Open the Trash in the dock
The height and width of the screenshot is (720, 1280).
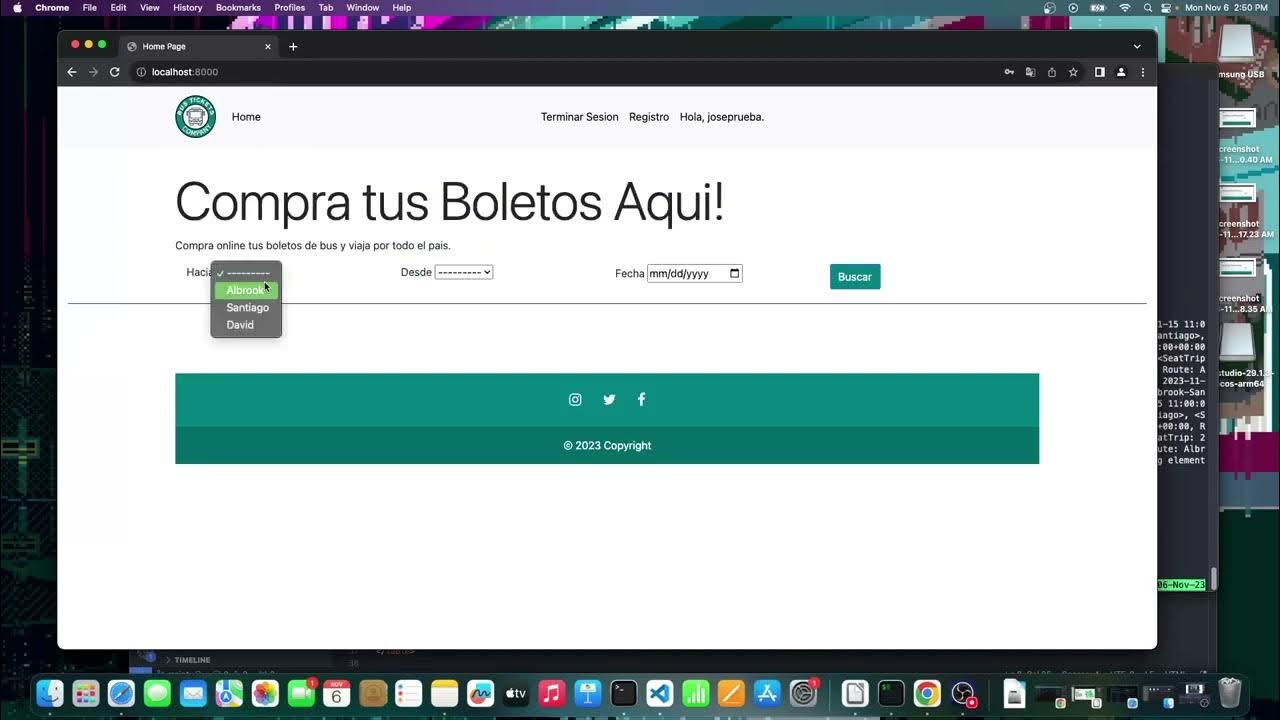tap(1230, 693)
